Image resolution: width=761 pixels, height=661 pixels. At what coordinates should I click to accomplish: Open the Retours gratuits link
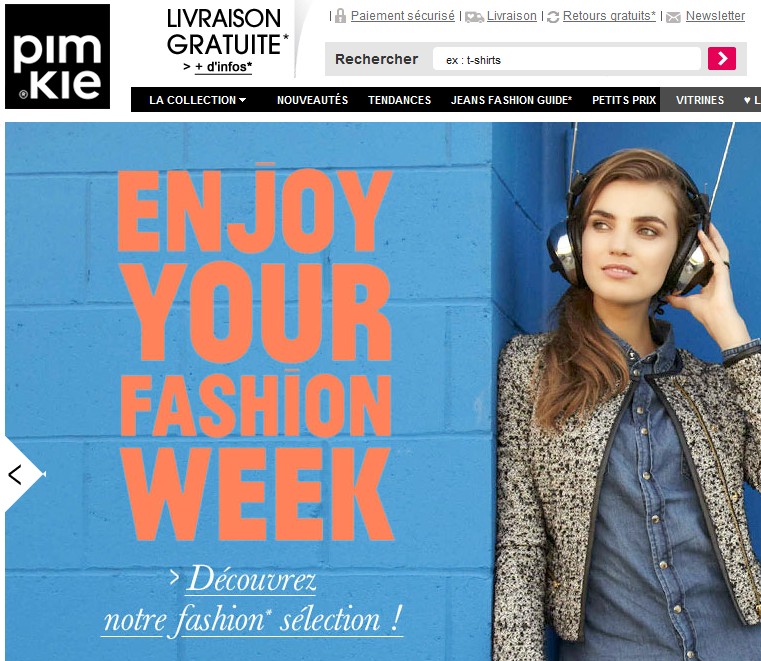click(609, 16)
